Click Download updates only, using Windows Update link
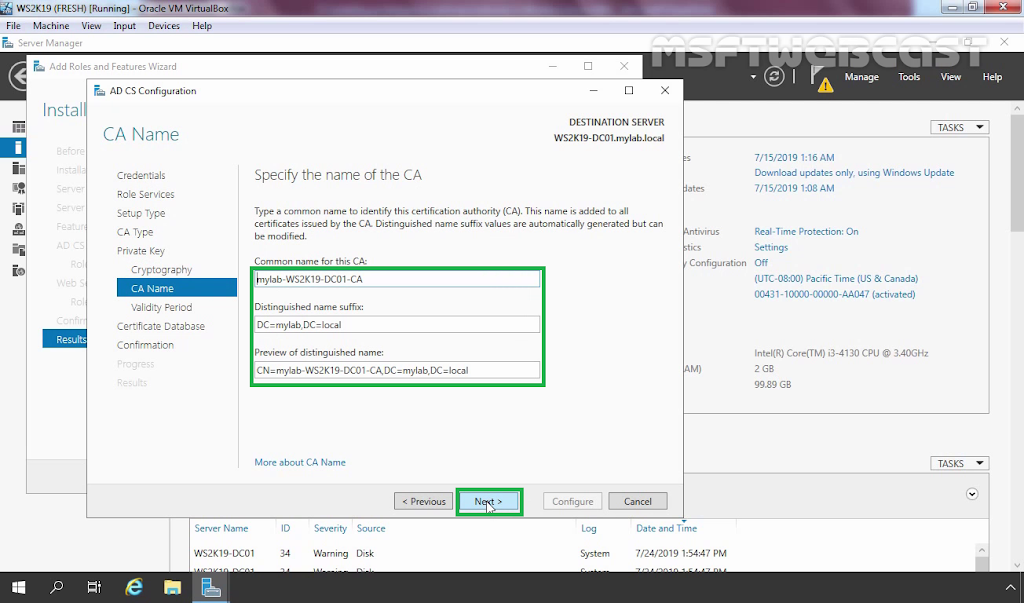The width and height of the screenshot is (1024, 603). (854, 172)
